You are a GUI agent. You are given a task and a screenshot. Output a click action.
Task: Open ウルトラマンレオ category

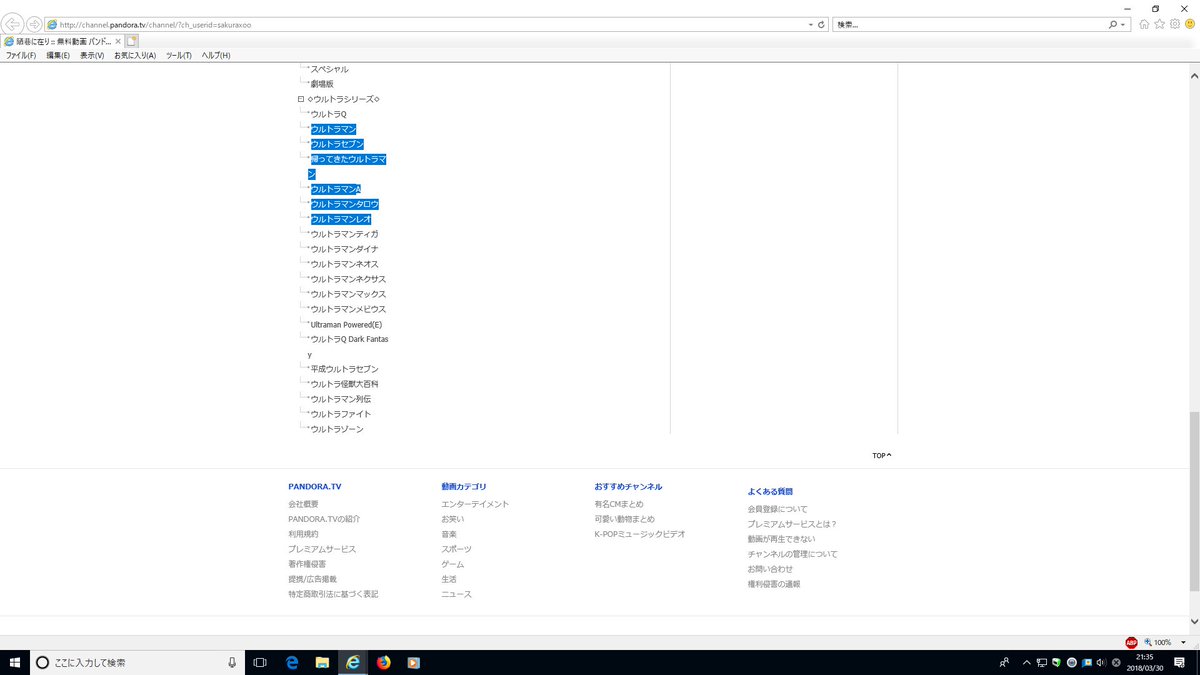pyautogui.click(x=341, y=219)
